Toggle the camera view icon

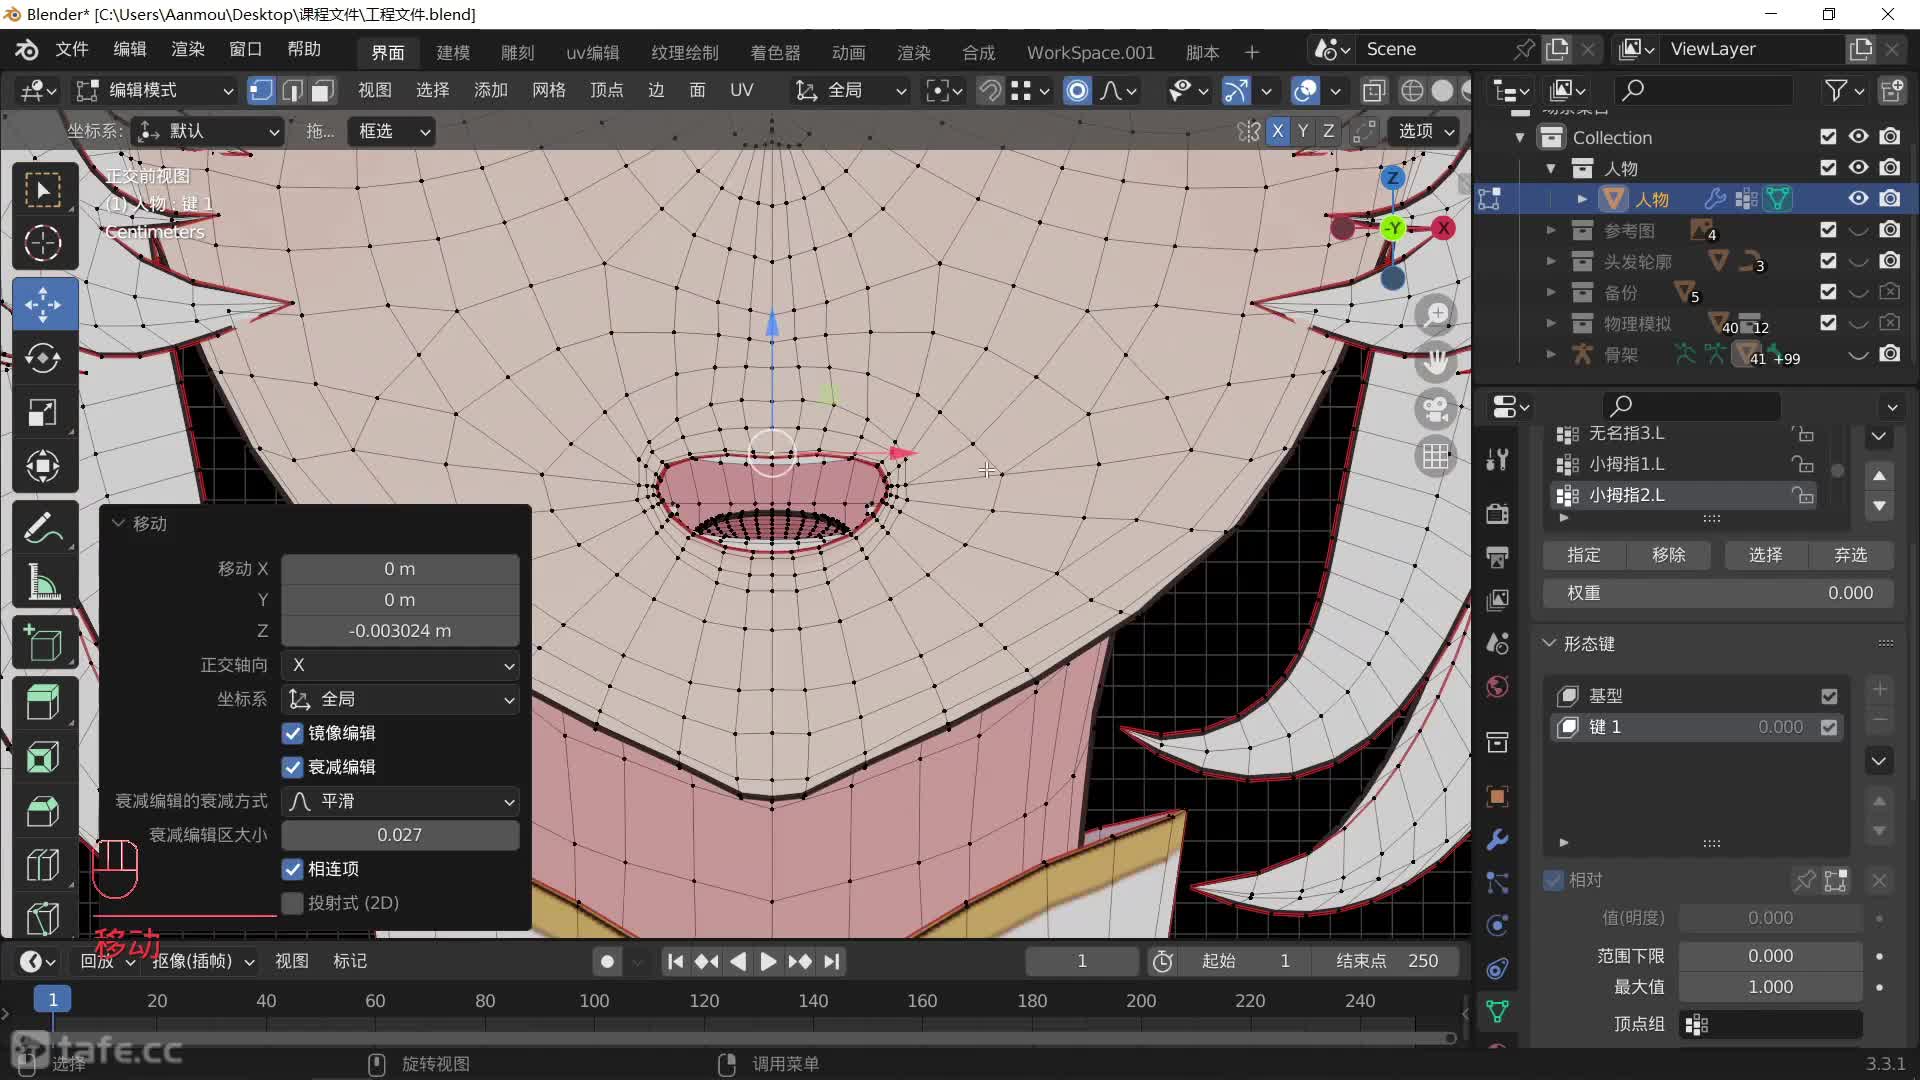(x=1436, y=409)
